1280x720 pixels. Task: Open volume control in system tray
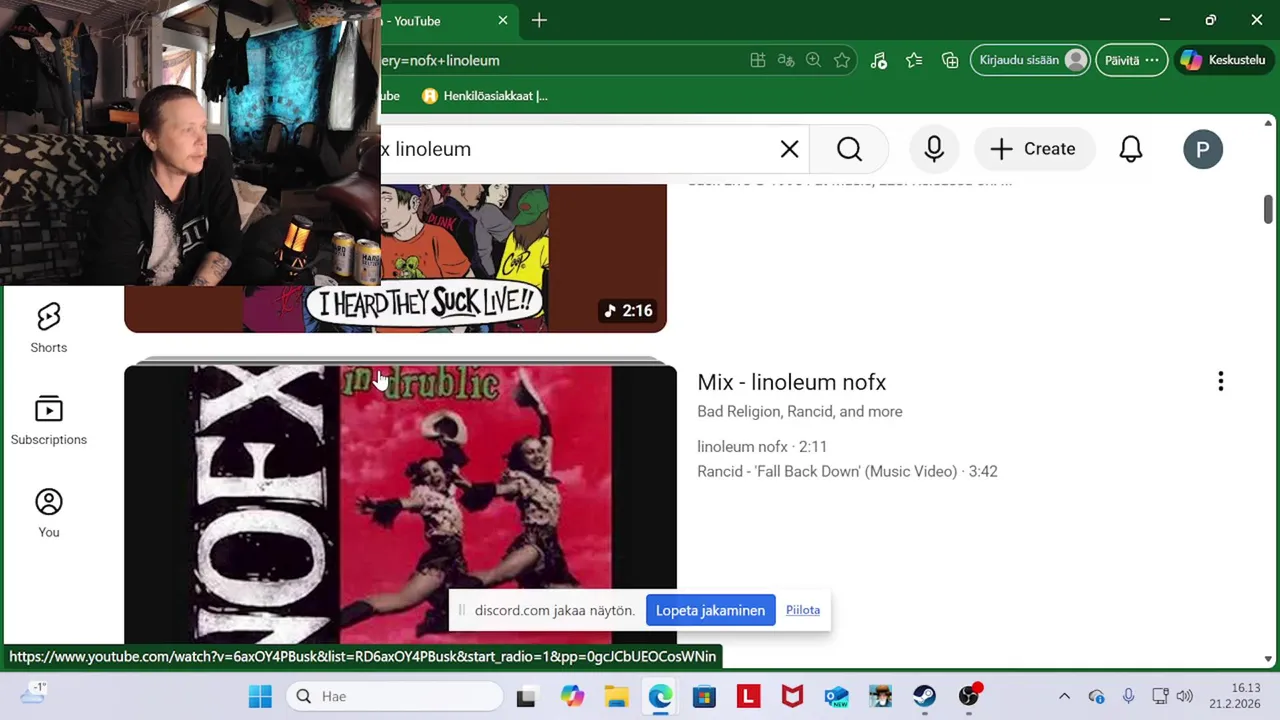click(1185, 696)
